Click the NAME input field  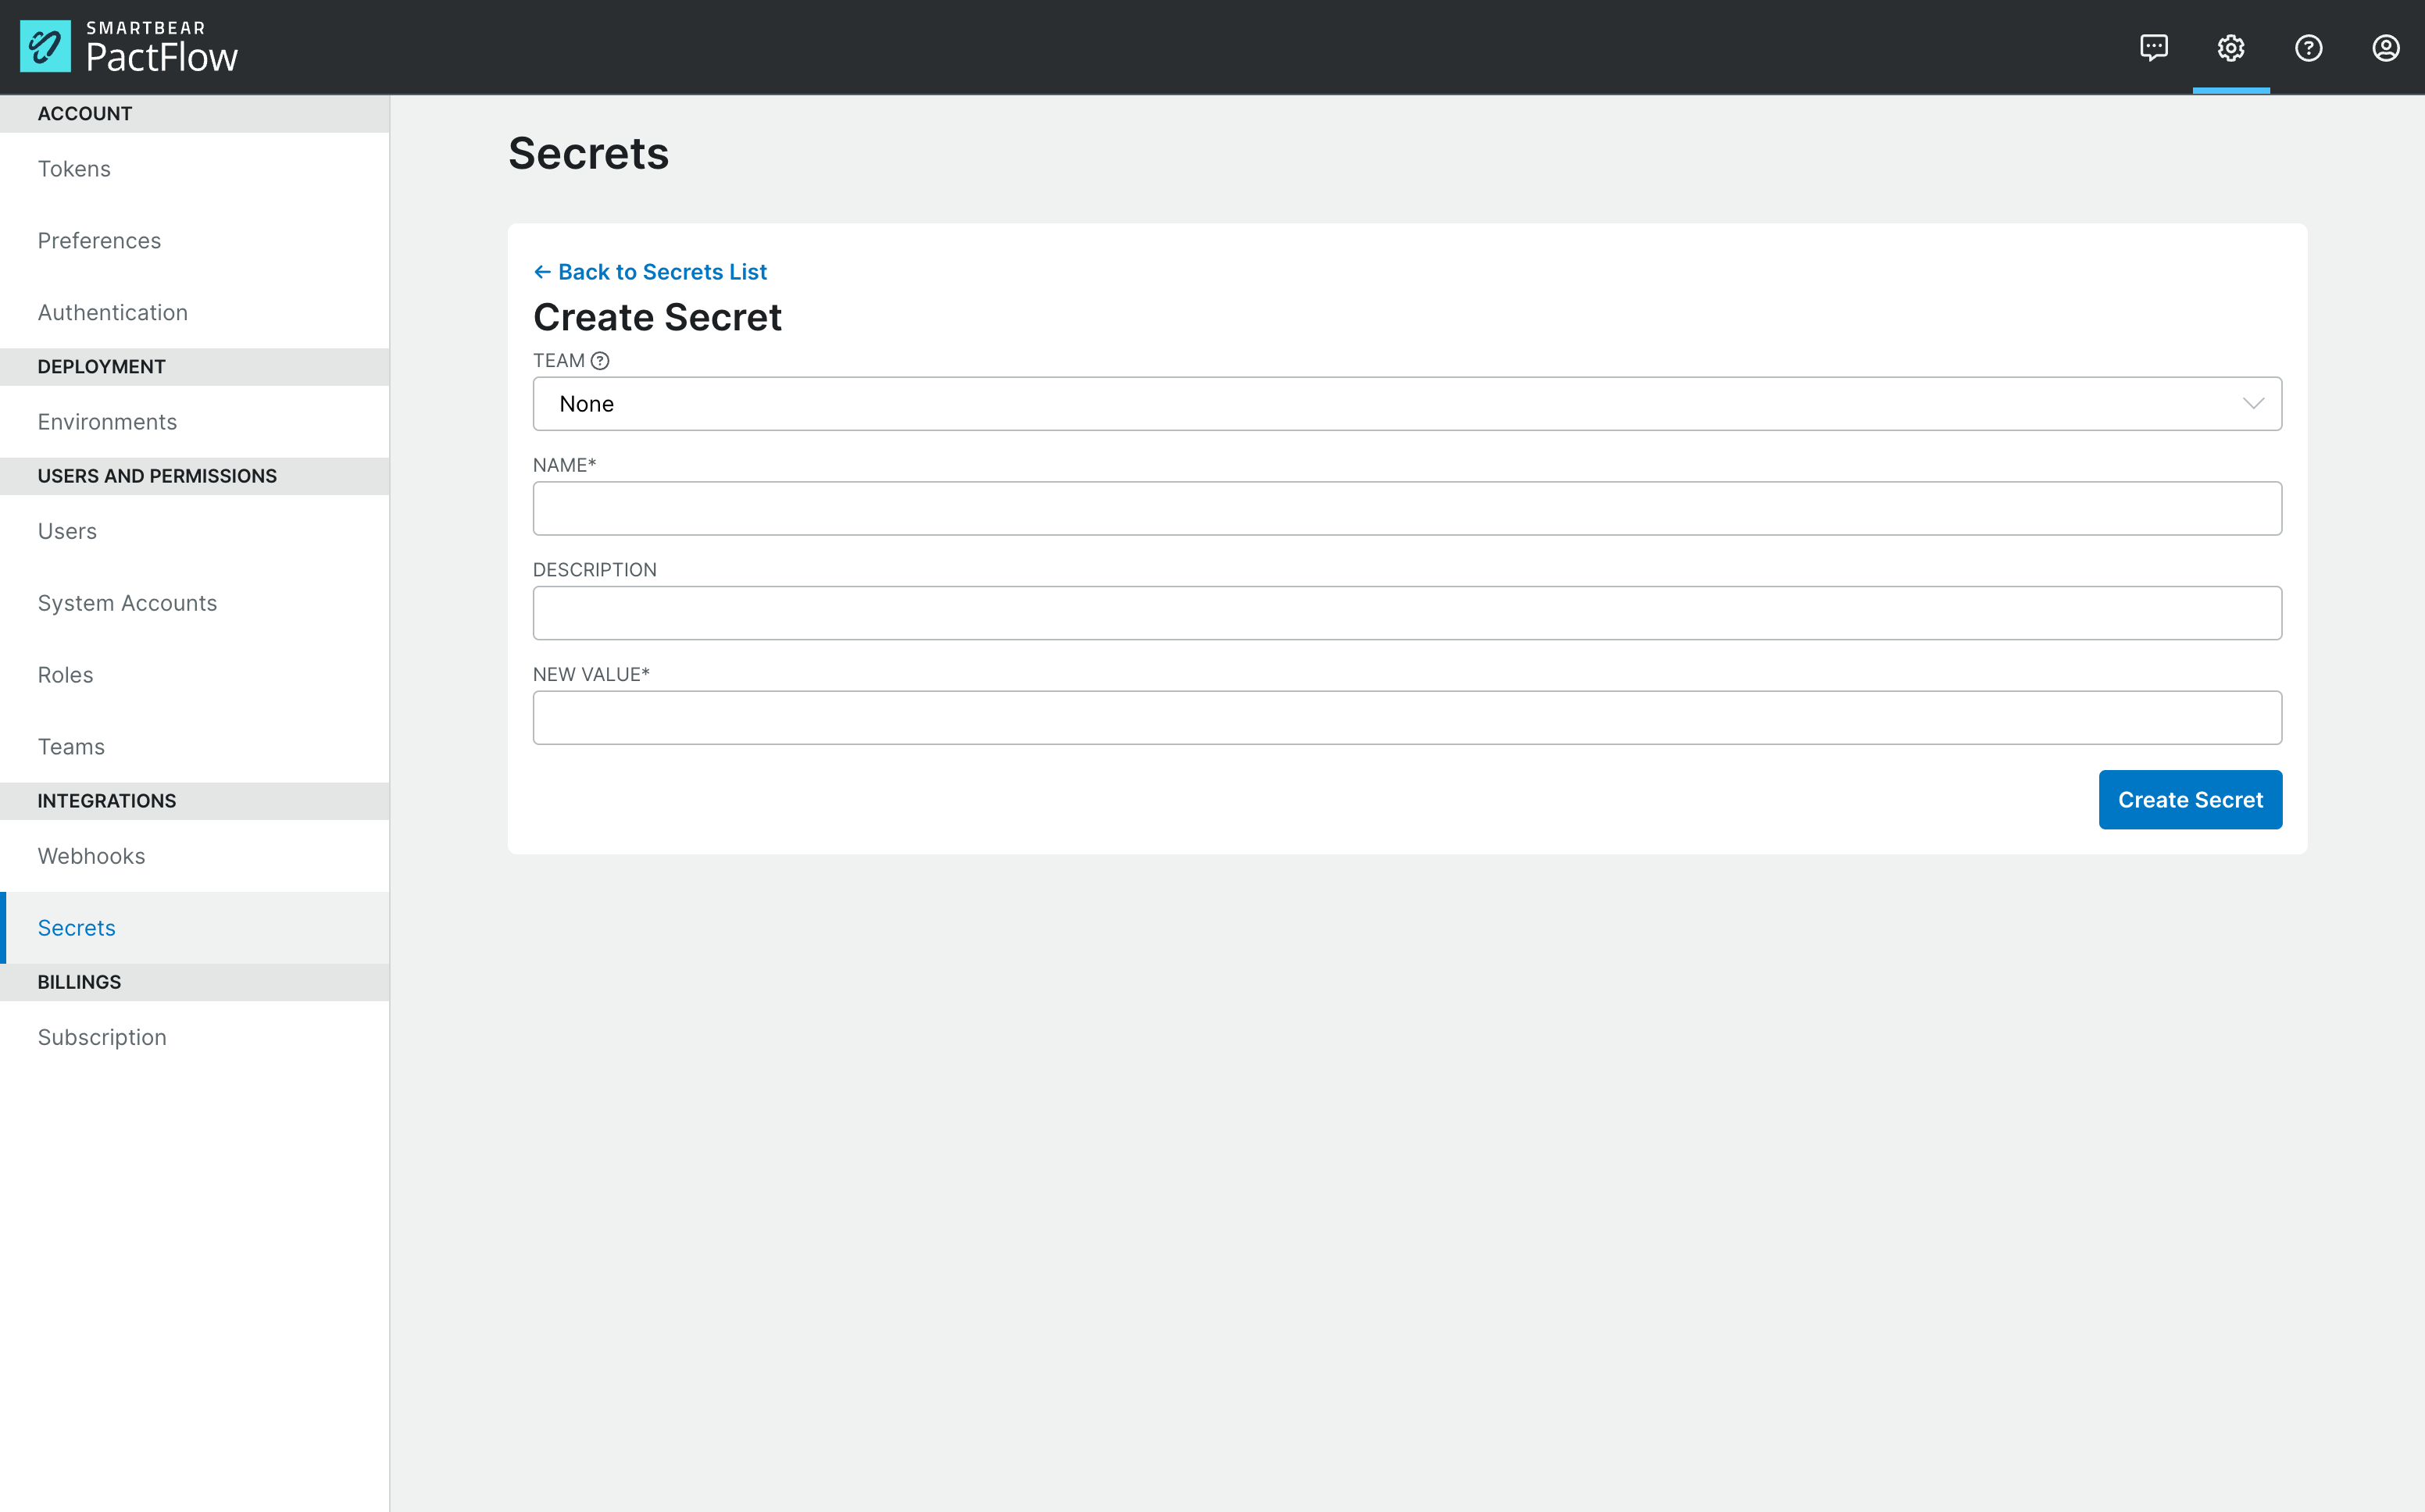click(1408, 508)
